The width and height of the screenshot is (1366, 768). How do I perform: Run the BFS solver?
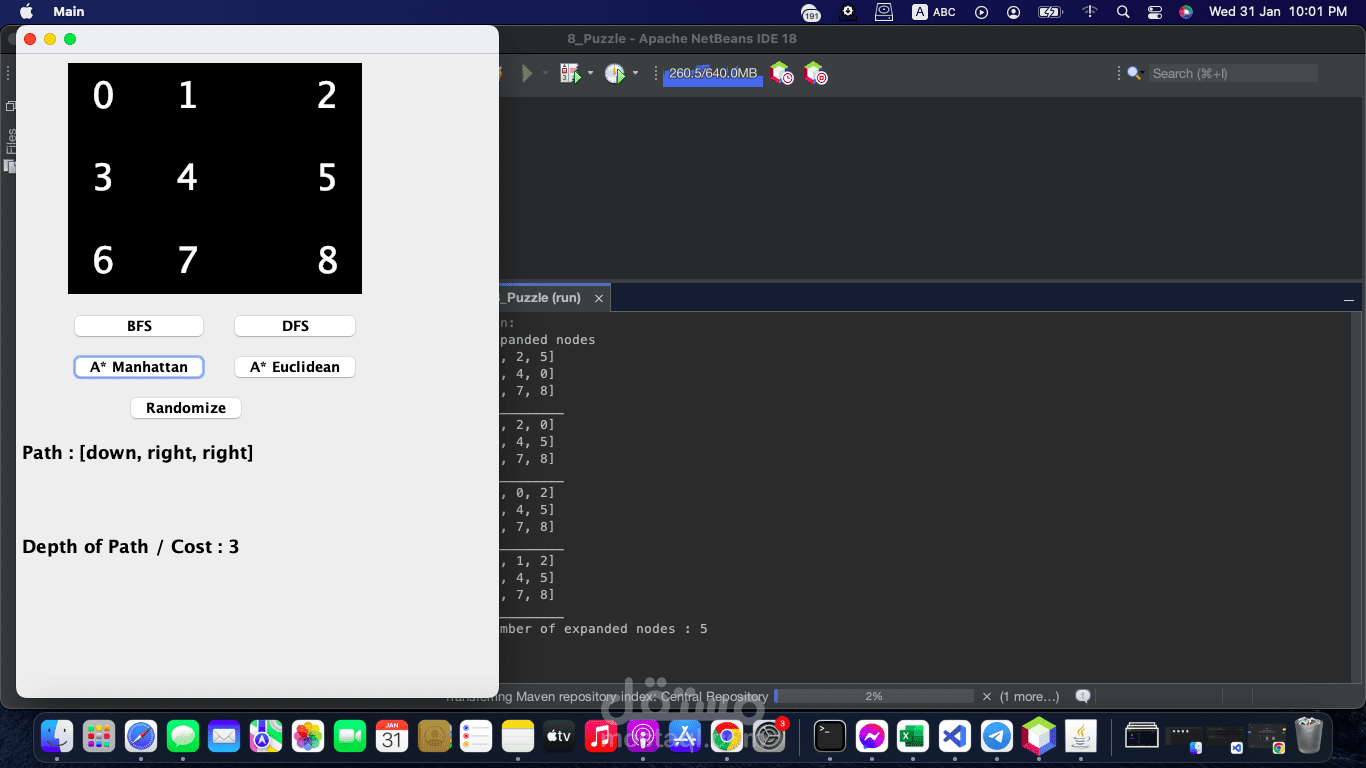[x=139, y=326]
